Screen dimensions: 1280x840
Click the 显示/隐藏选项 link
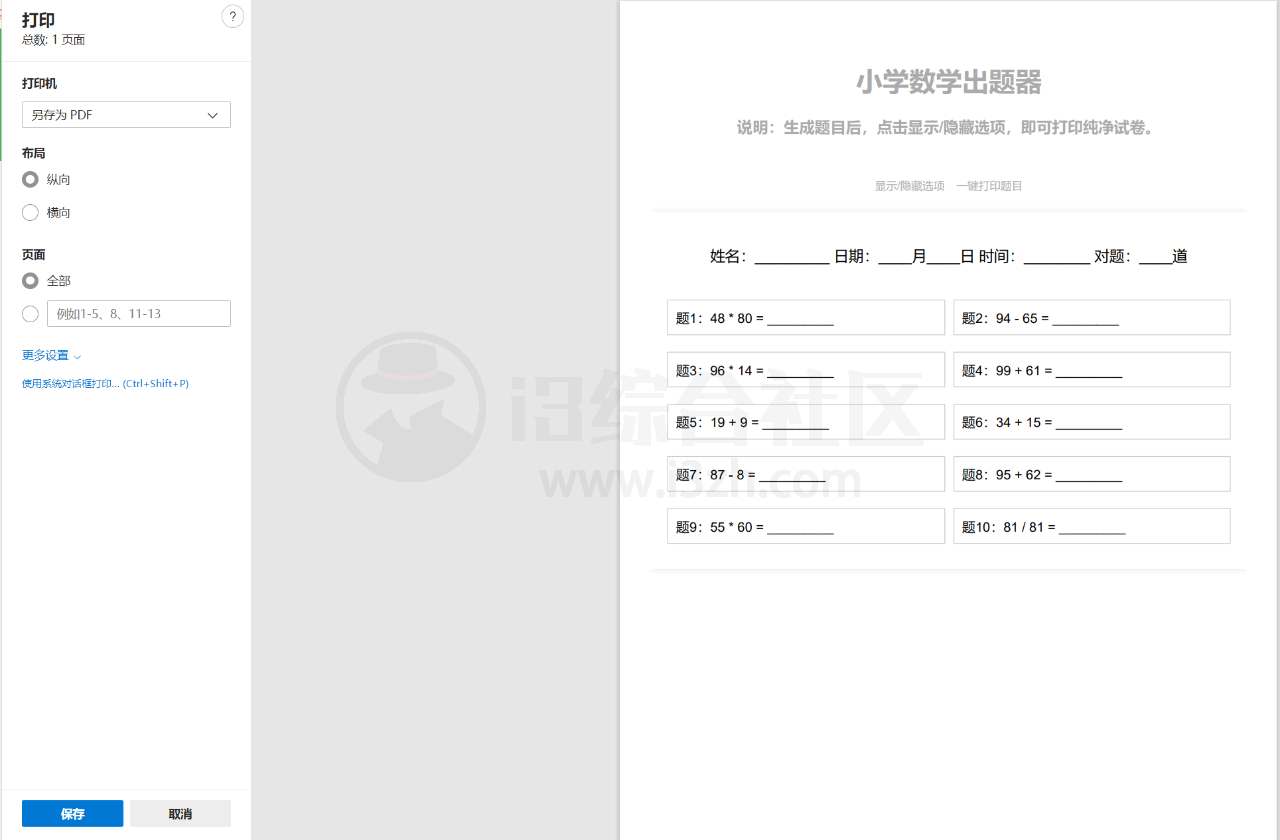[908, 185]
